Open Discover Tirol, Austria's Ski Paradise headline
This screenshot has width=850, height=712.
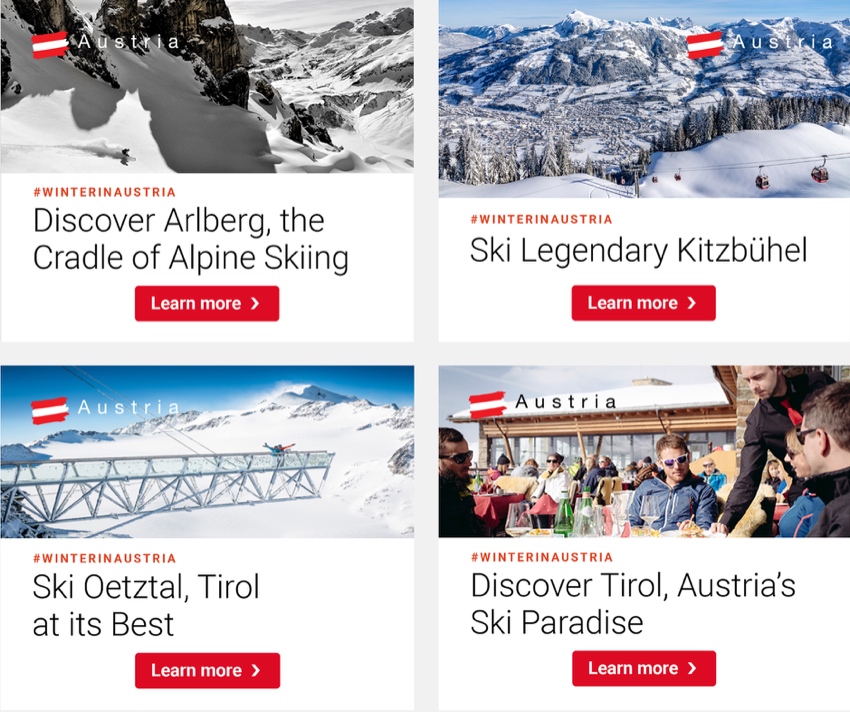[x=633, y=604]
